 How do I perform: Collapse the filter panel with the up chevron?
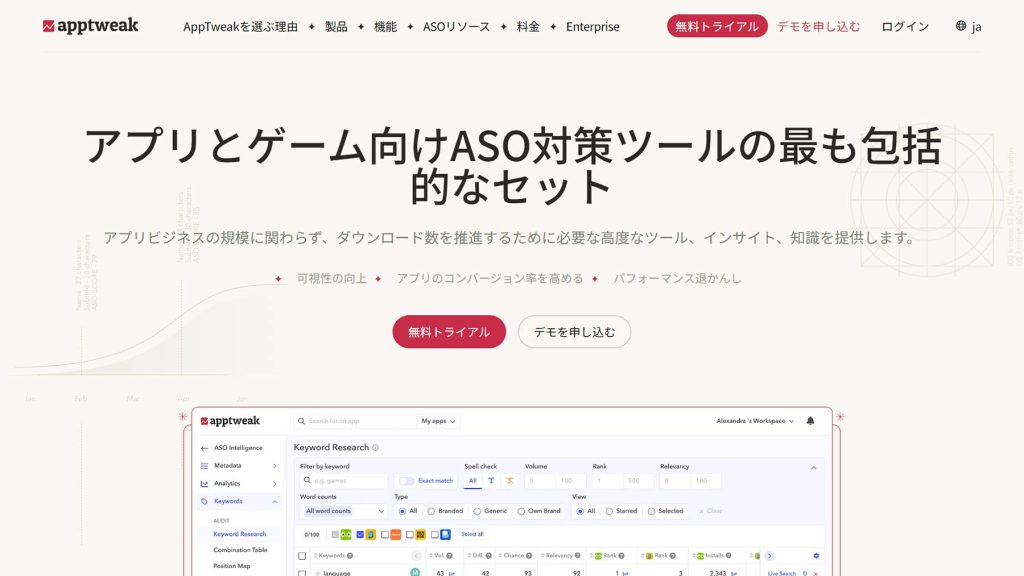click(814, 468)
